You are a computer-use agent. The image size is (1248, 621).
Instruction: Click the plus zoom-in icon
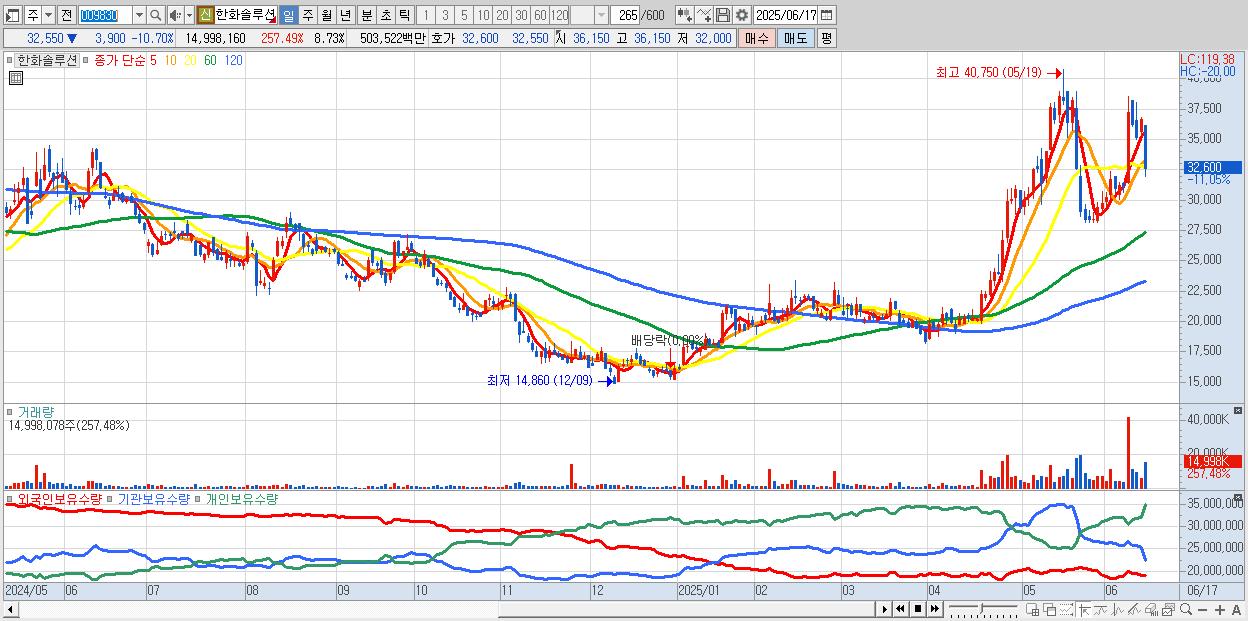click(x=1220, y=609)
